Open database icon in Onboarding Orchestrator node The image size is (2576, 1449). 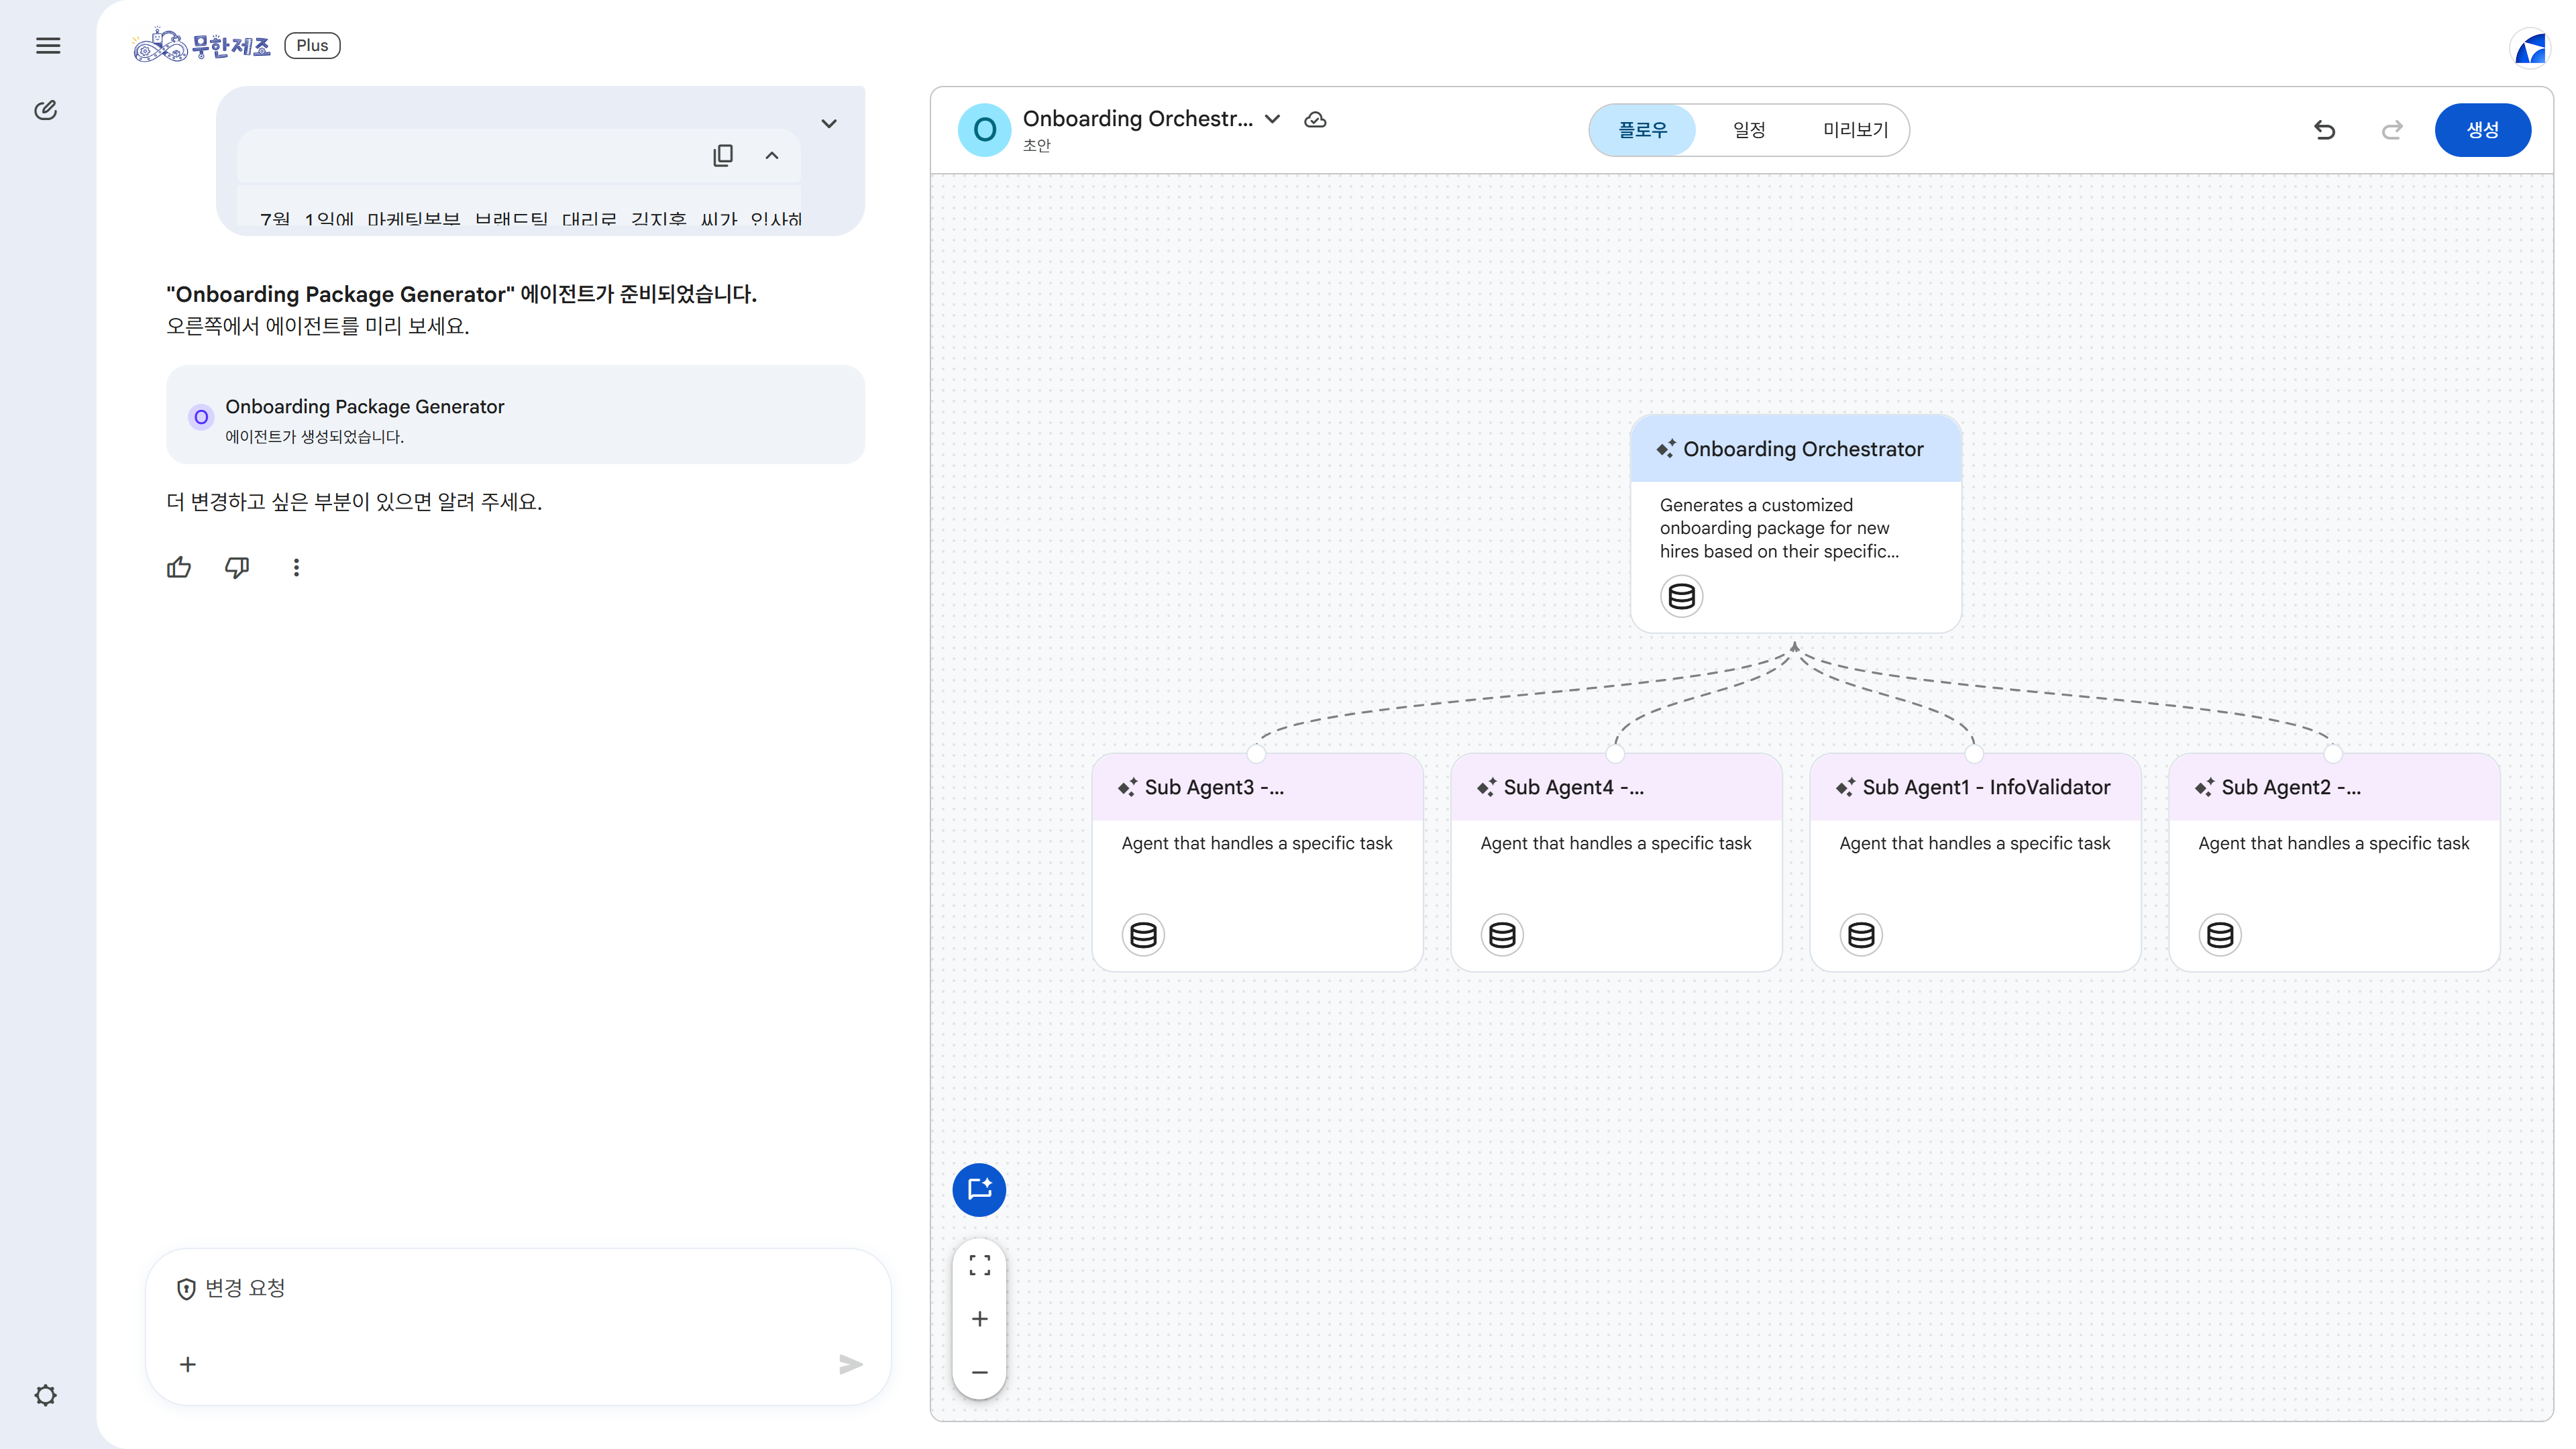(1682, 597)
